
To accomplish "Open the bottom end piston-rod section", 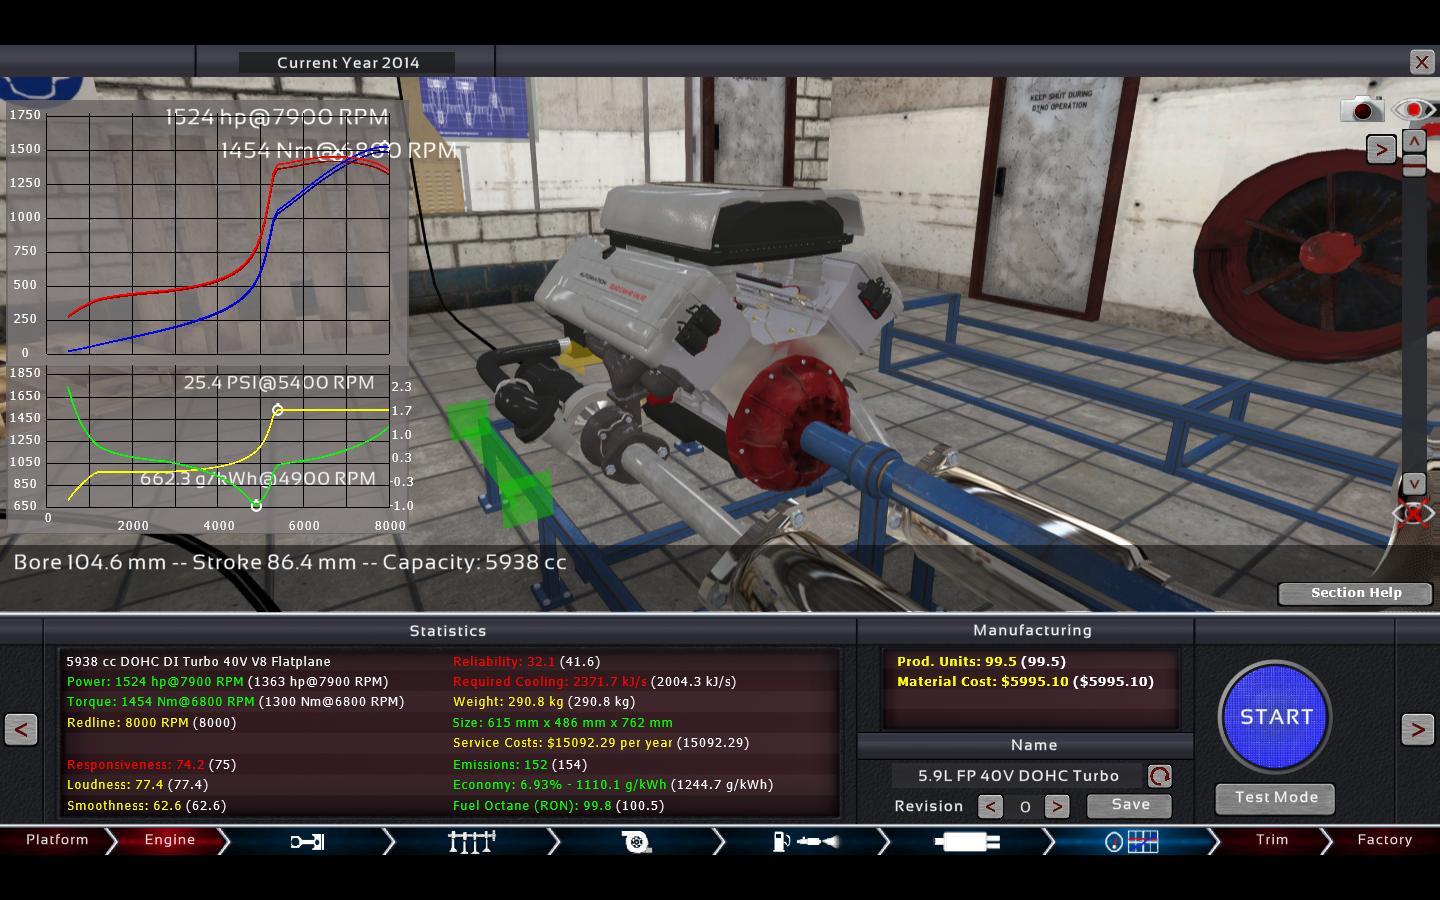I will (307, 842).
